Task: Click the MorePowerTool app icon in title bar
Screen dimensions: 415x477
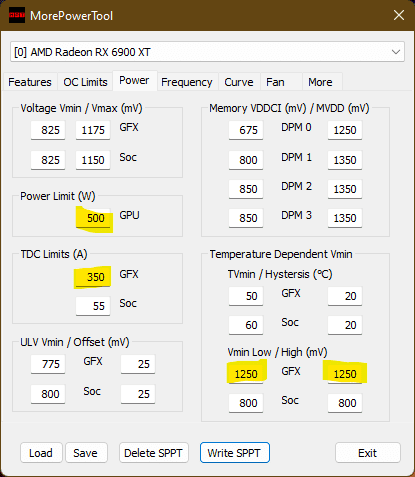Action: (17, 15)
